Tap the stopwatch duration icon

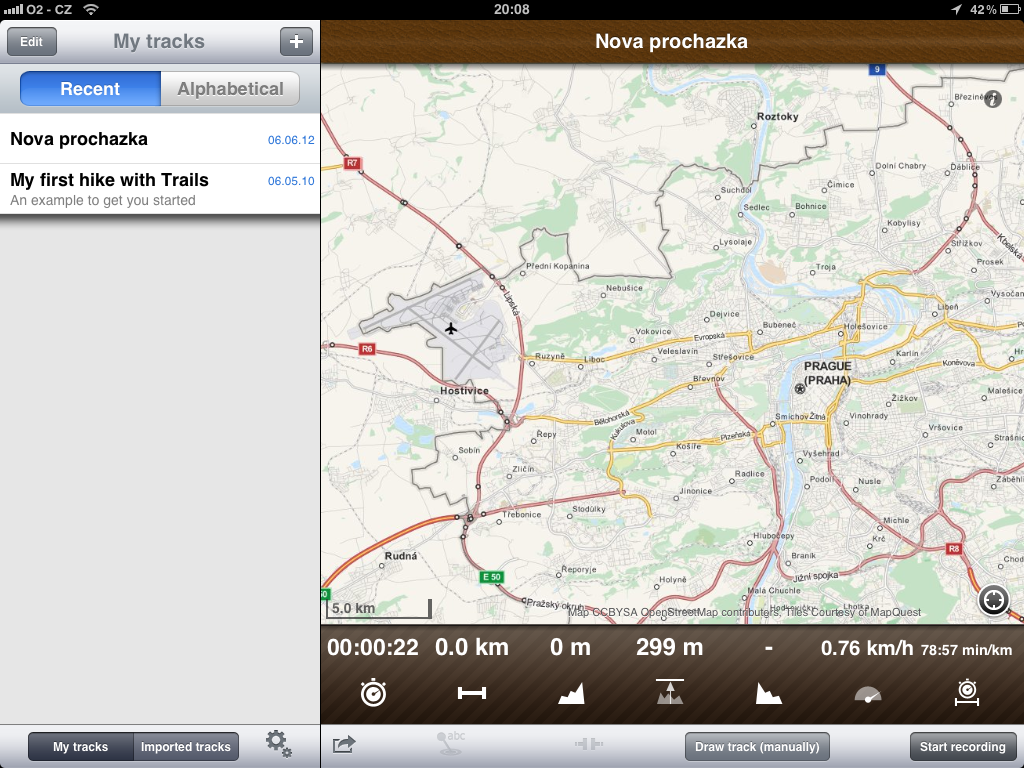click(x=374, y=692)
